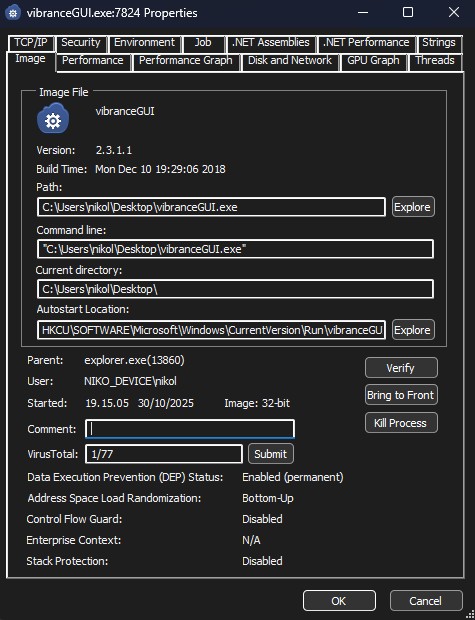Switch to the Strings tab
This screenshot has height=620, width=475.
[439, 42]
